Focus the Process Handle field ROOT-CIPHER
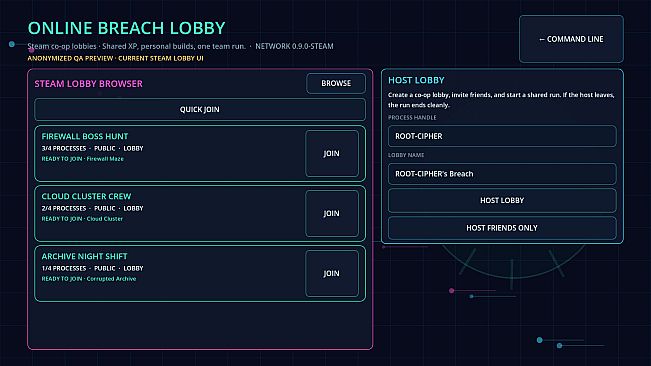The height and width of the screenshot is (366, 651). [502, 136]
